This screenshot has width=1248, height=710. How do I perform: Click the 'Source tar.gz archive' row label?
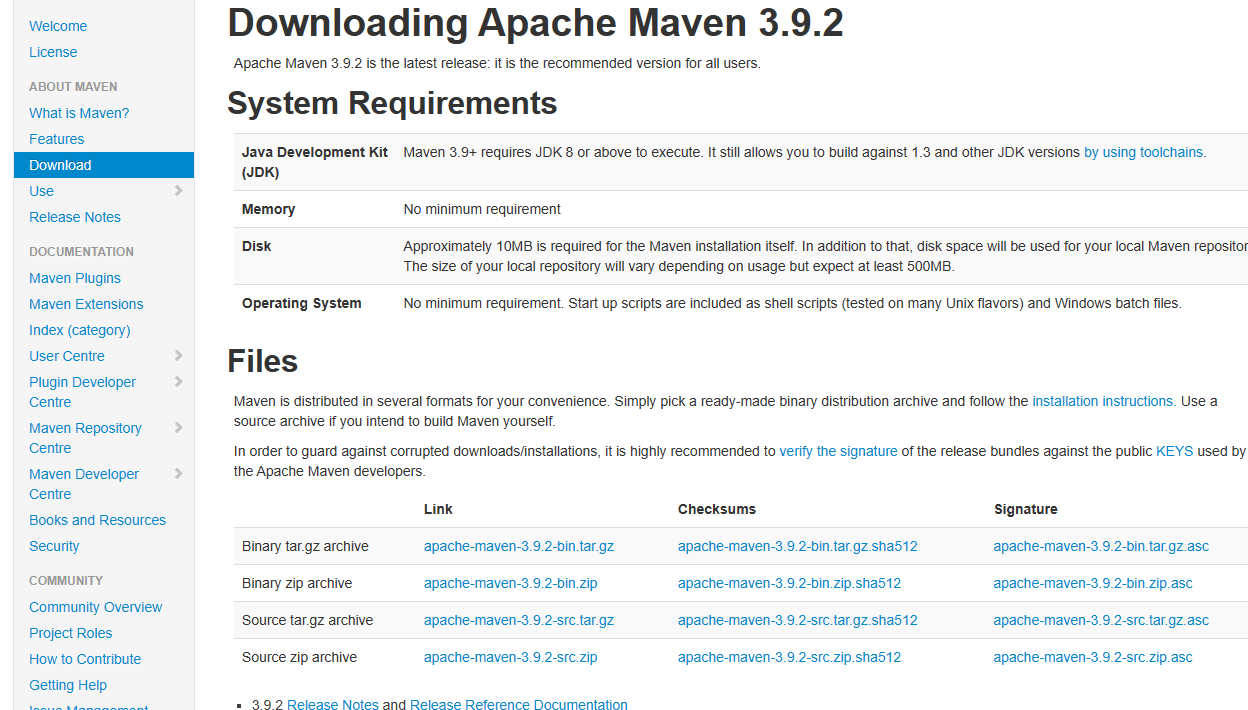(x=307, y=620)
